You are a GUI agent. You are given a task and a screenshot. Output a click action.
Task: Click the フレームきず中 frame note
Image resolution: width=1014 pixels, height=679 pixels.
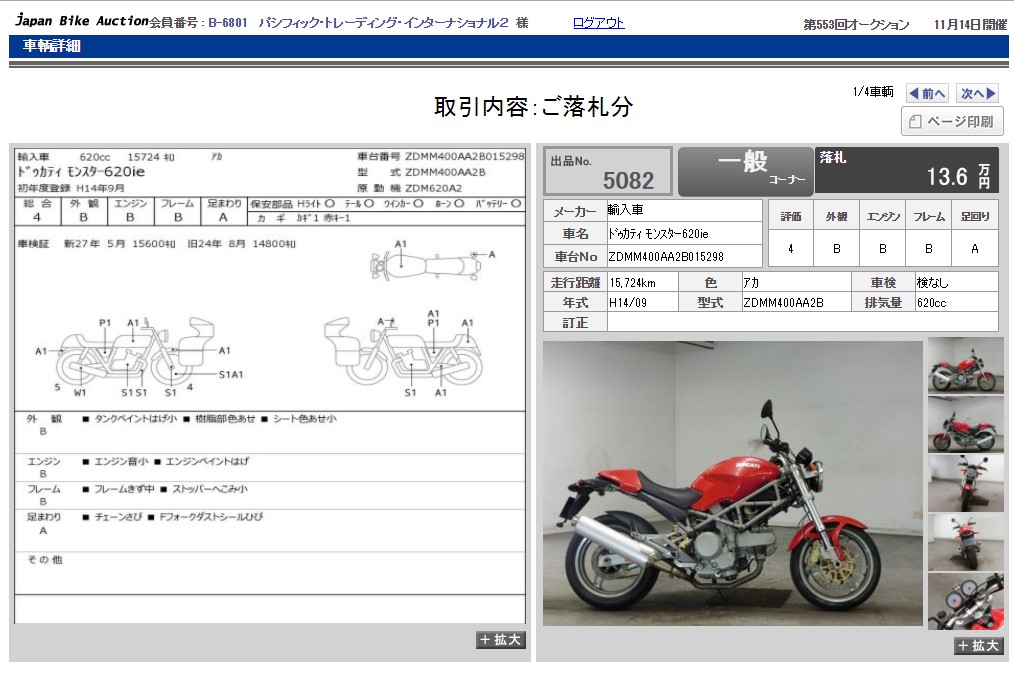[124, 490]
